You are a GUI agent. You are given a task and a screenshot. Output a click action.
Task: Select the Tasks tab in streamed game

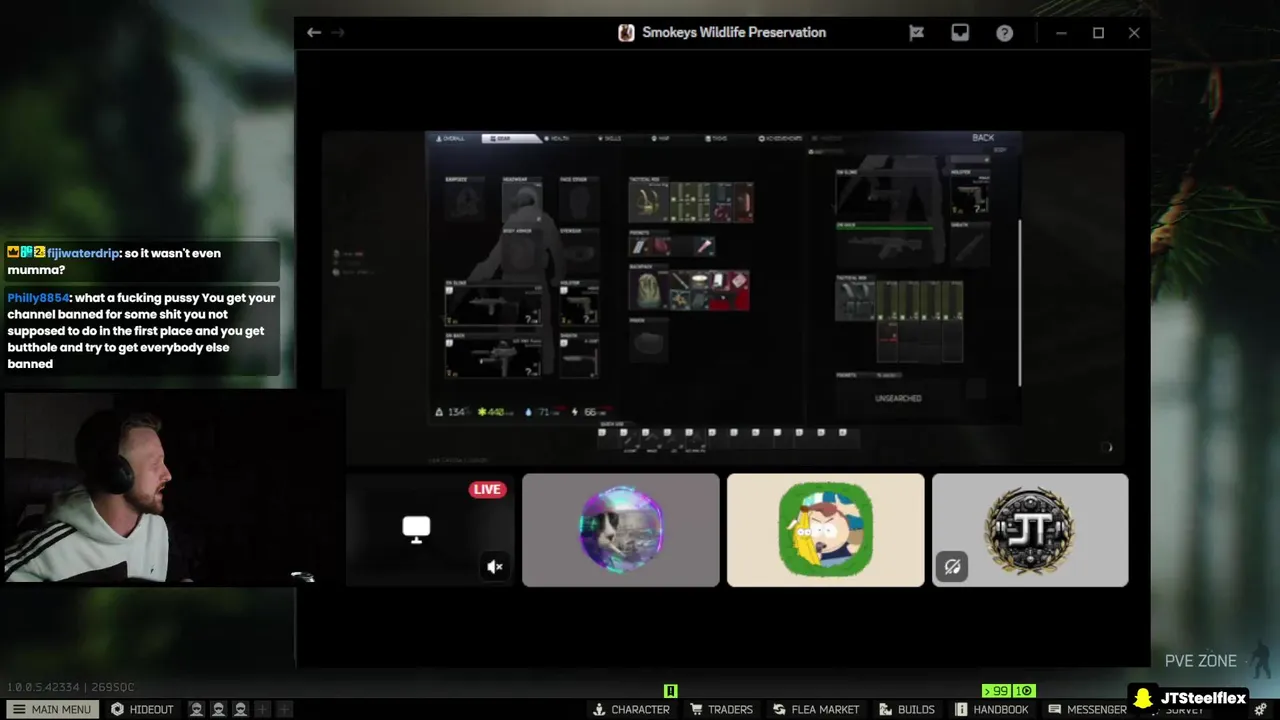pos(716,138)
